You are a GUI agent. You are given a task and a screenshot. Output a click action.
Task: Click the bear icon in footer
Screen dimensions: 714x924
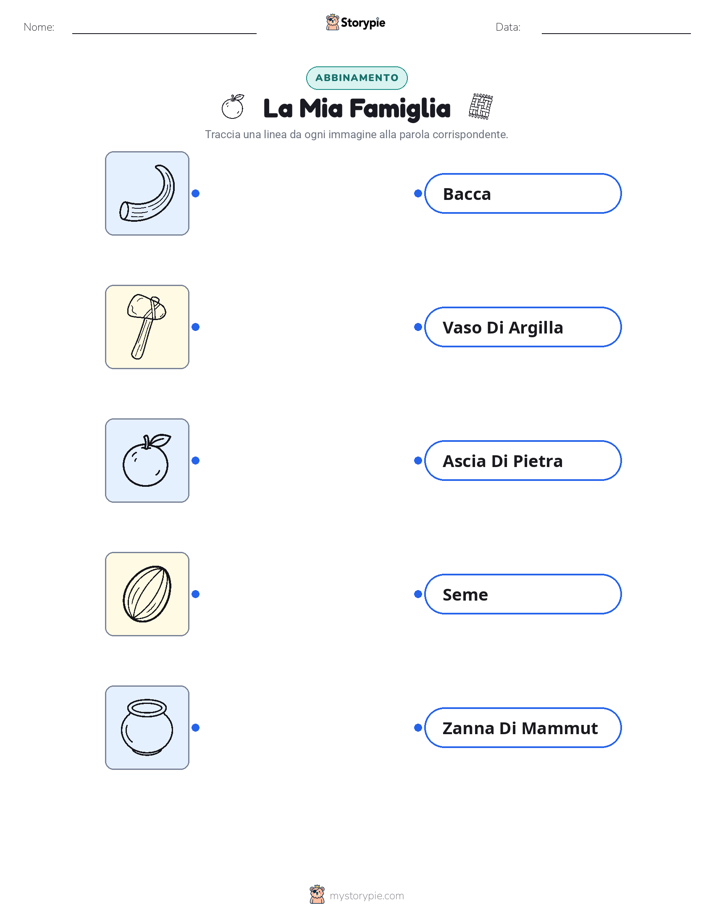[317, 895]
